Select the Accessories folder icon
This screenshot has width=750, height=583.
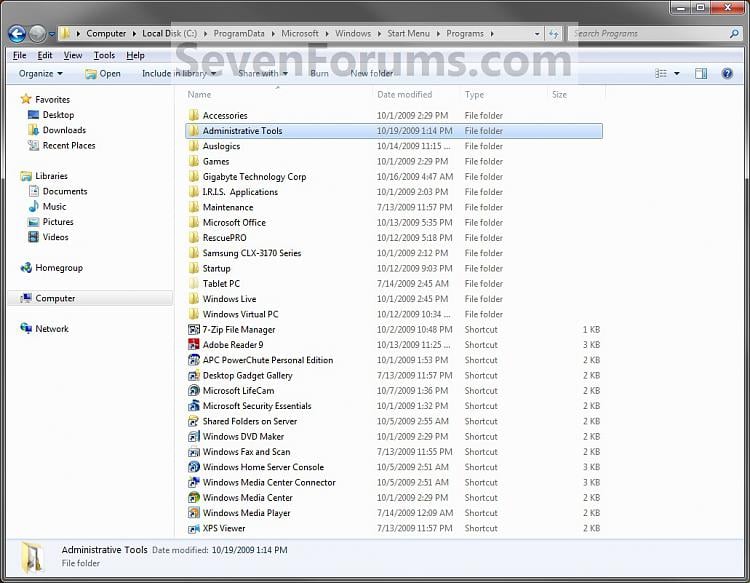coord(194,115)
